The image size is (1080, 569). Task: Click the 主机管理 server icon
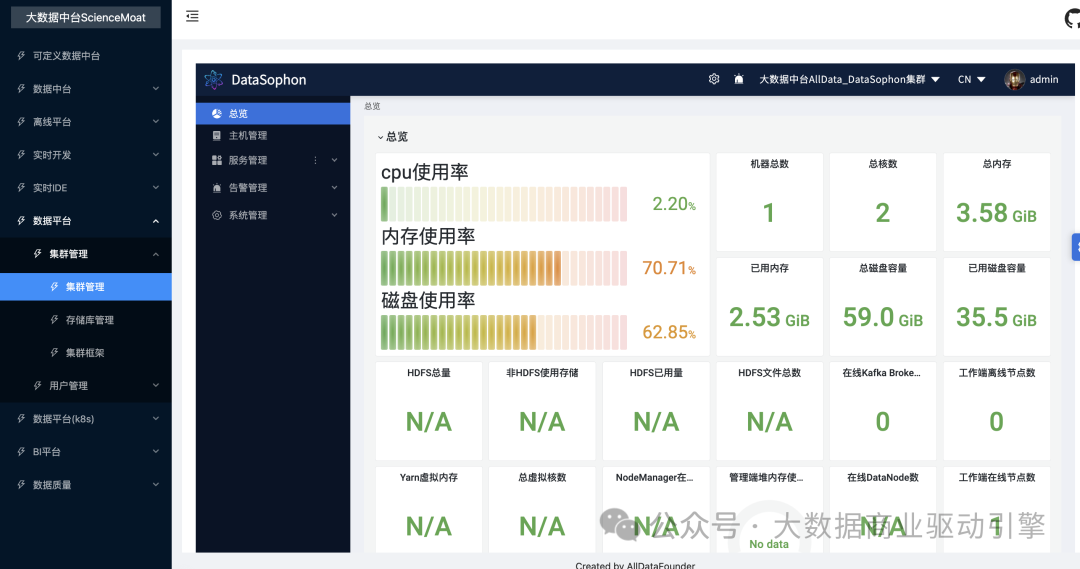217,135
